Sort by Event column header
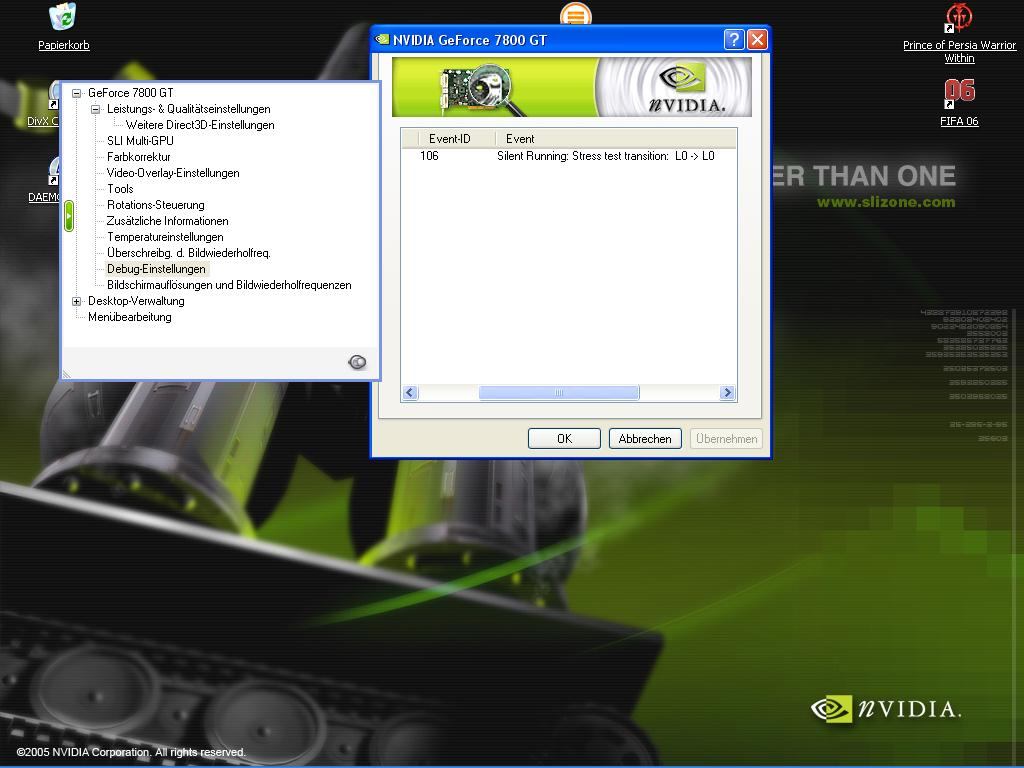 click(616, 138)
